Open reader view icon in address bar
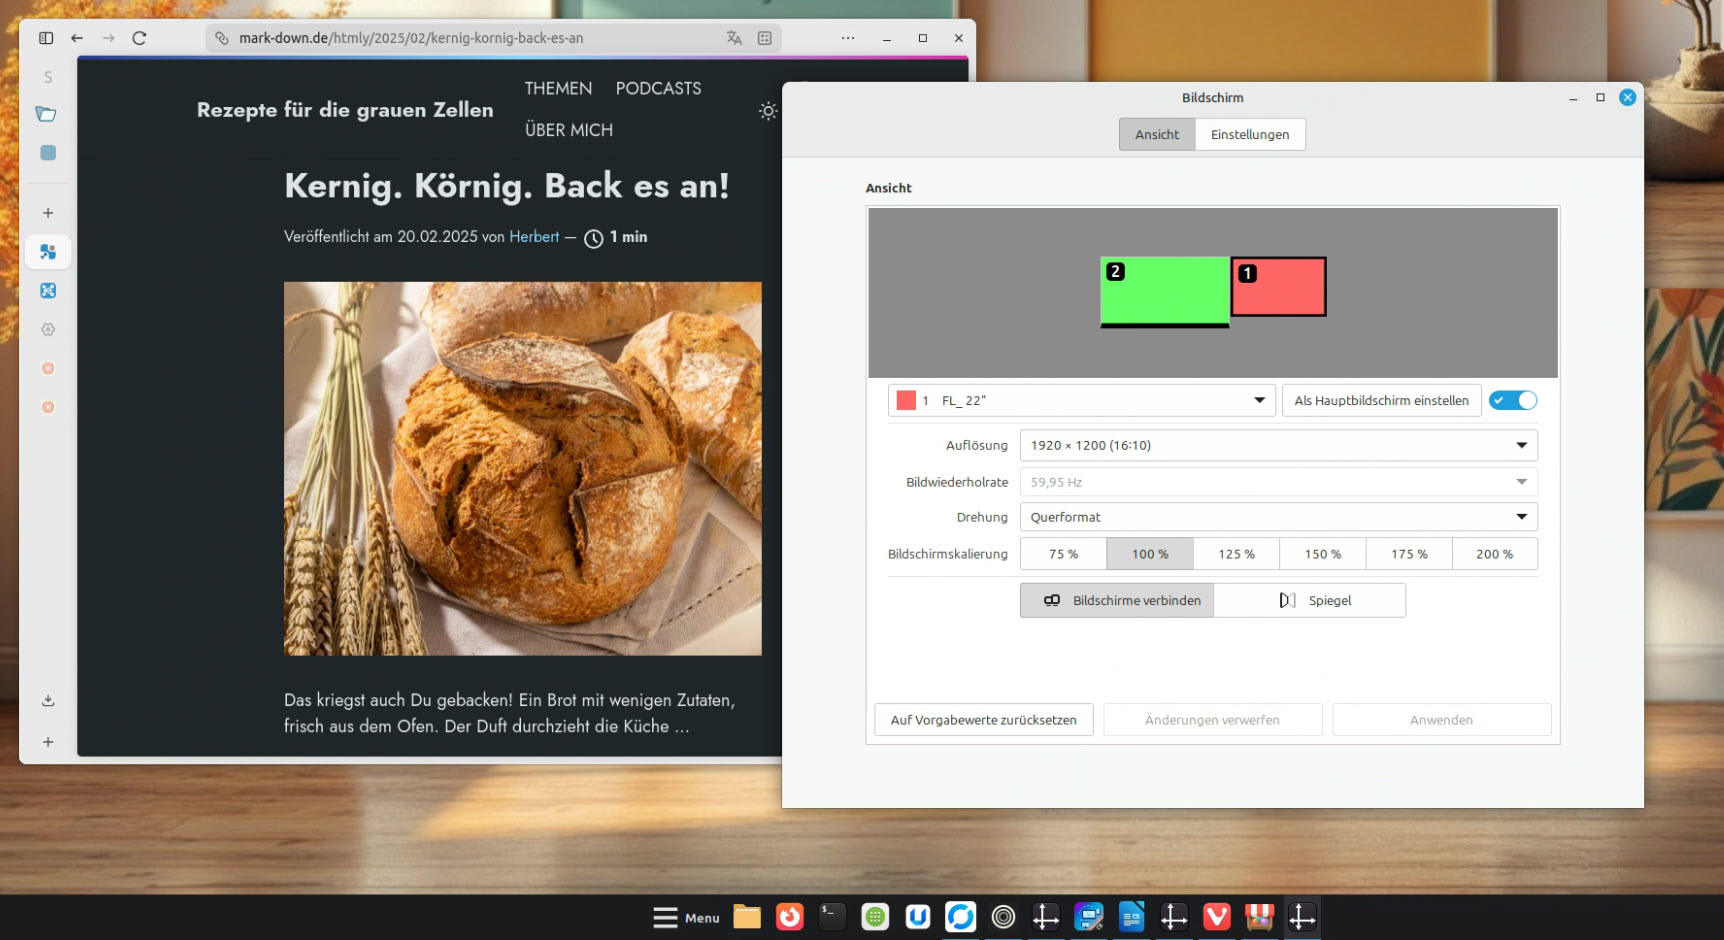 (x=765, y=38)
